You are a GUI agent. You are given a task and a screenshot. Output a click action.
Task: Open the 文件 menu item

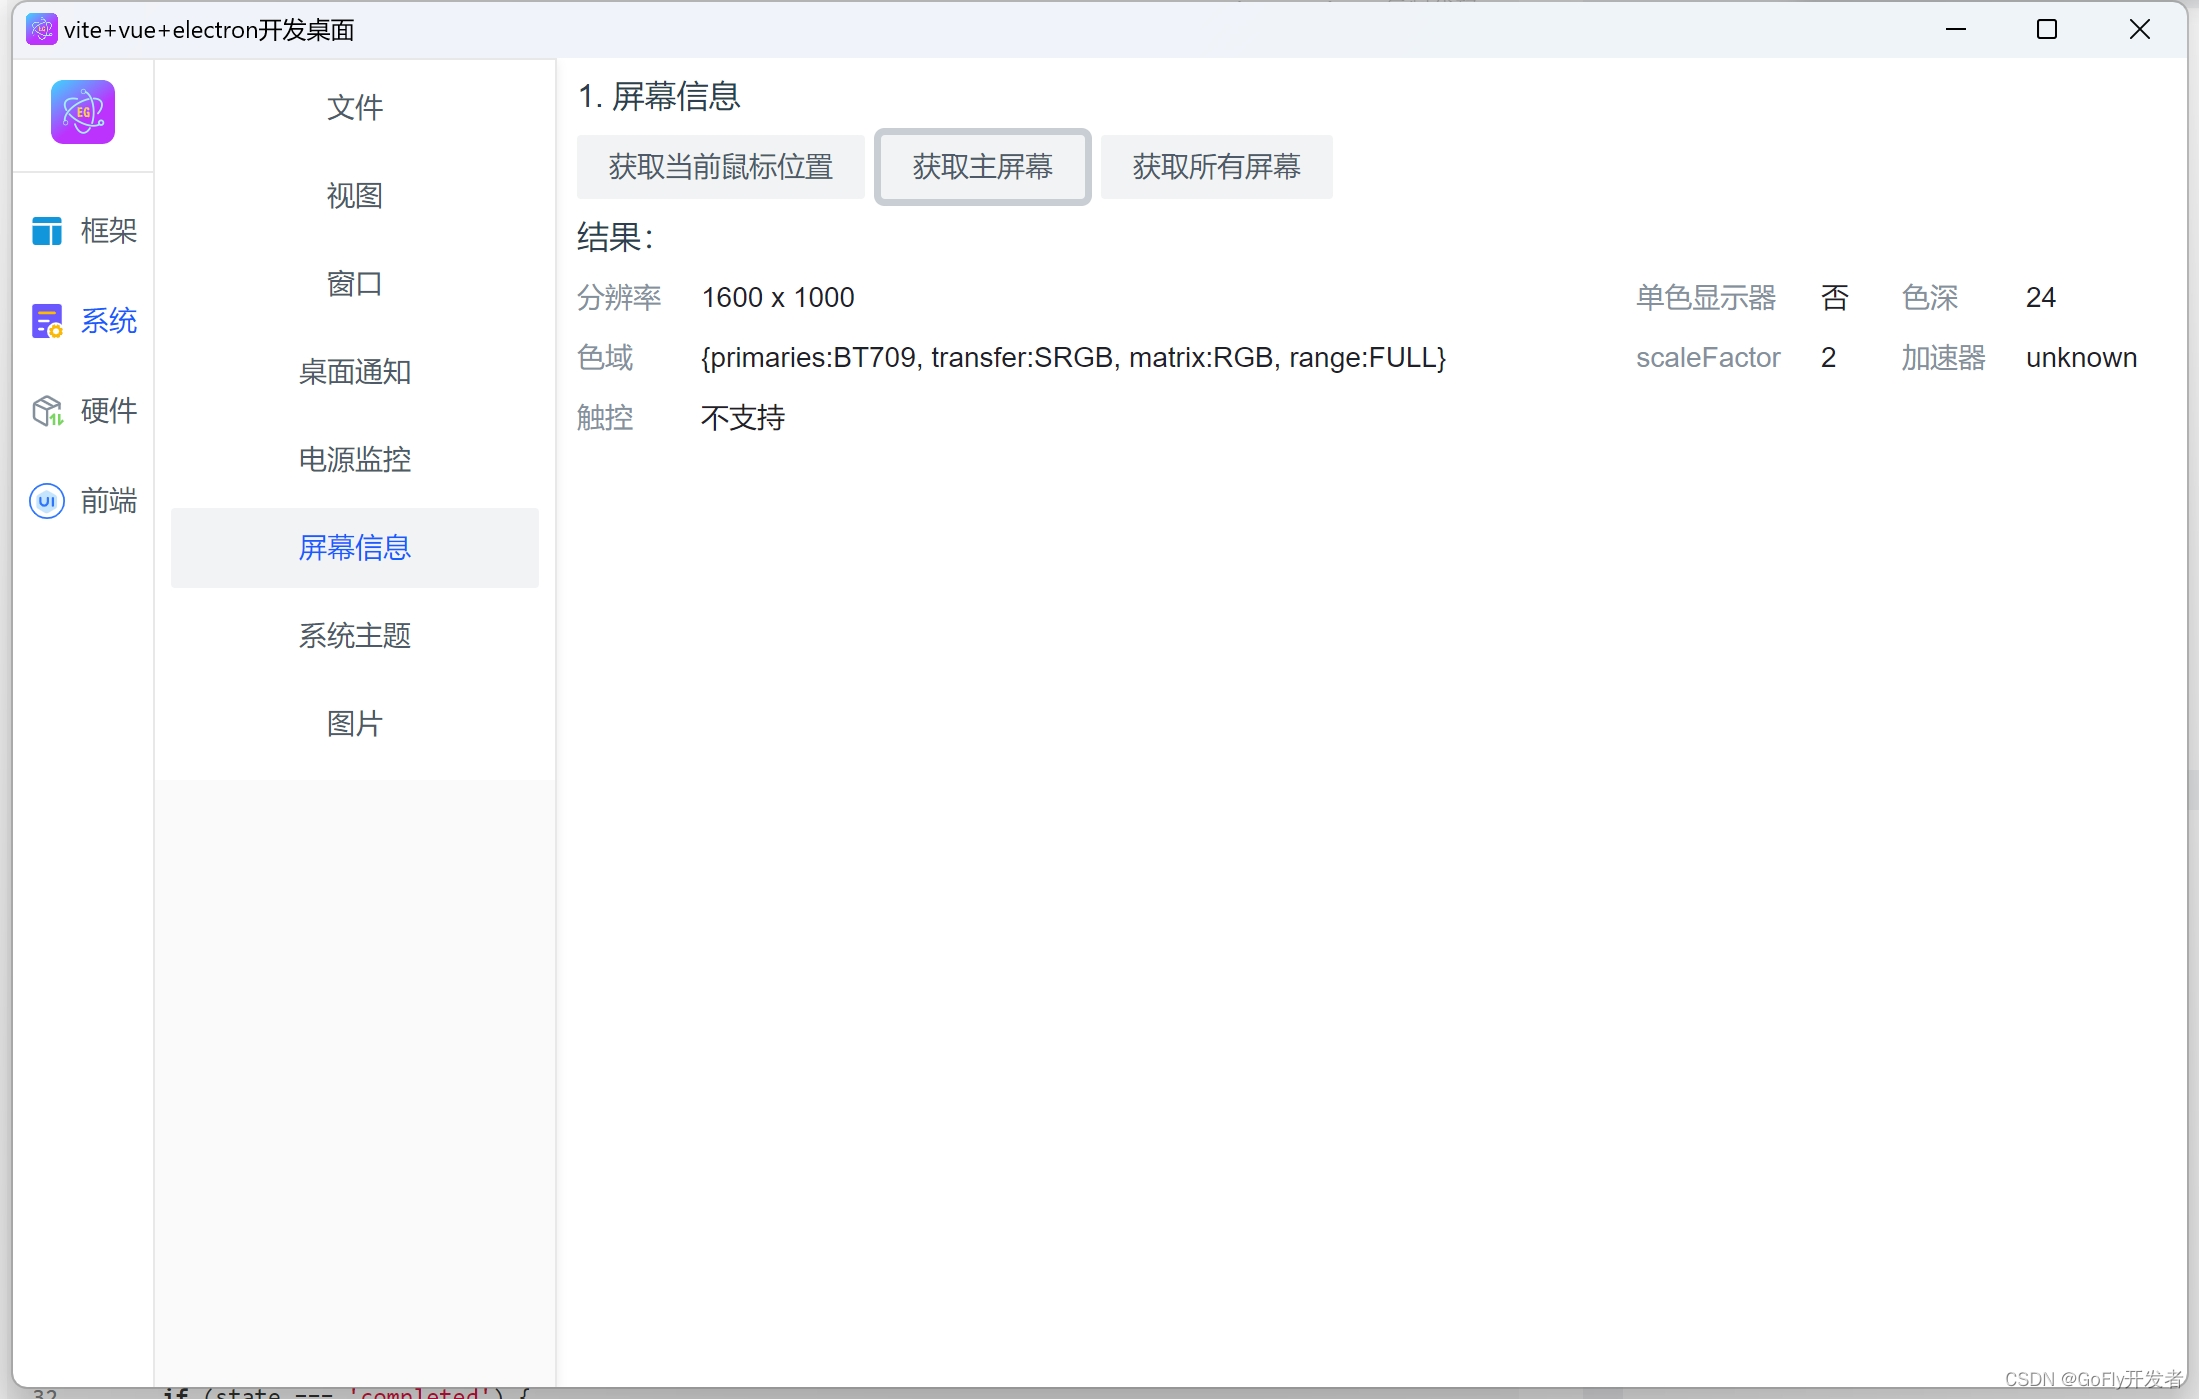coord(354,107)
